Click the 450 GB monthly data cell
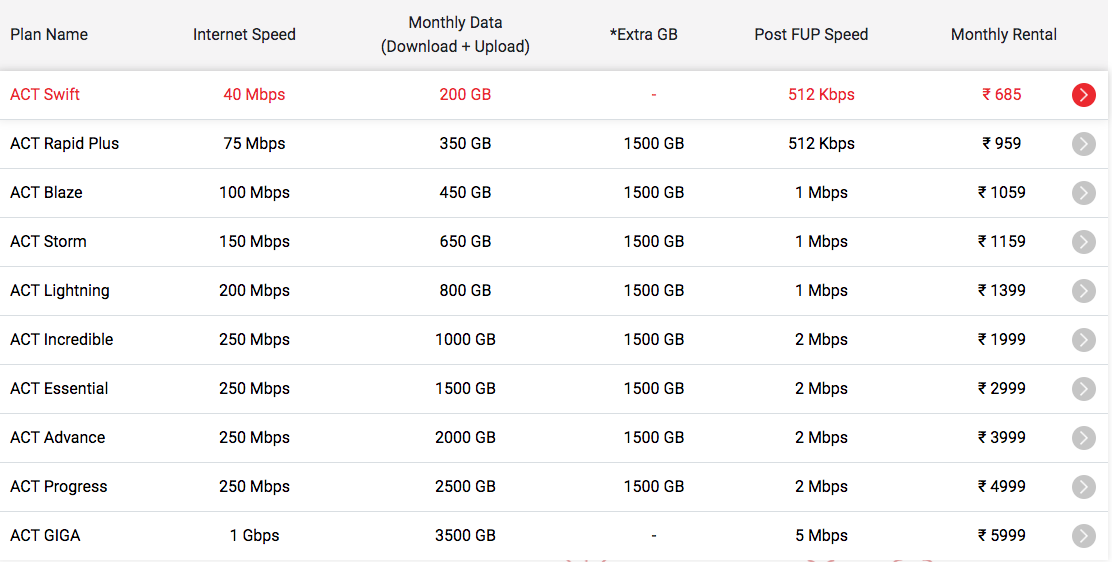 [x=465, y=192]
